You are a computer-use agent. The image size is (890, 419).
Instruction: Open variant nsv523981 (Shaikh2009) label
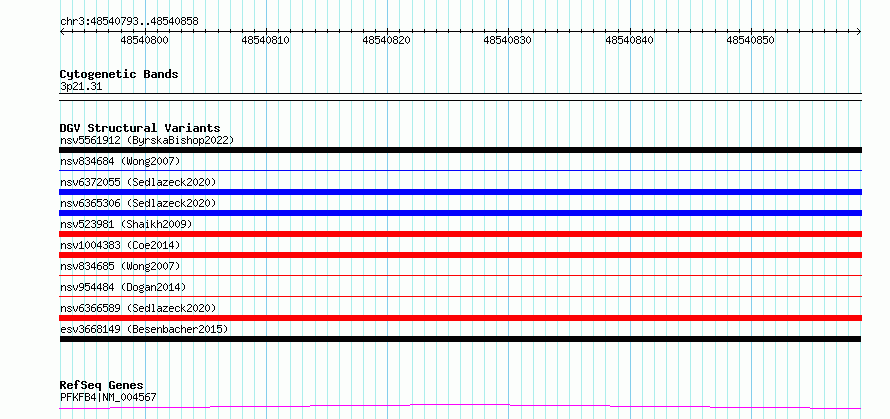point(126,224)
